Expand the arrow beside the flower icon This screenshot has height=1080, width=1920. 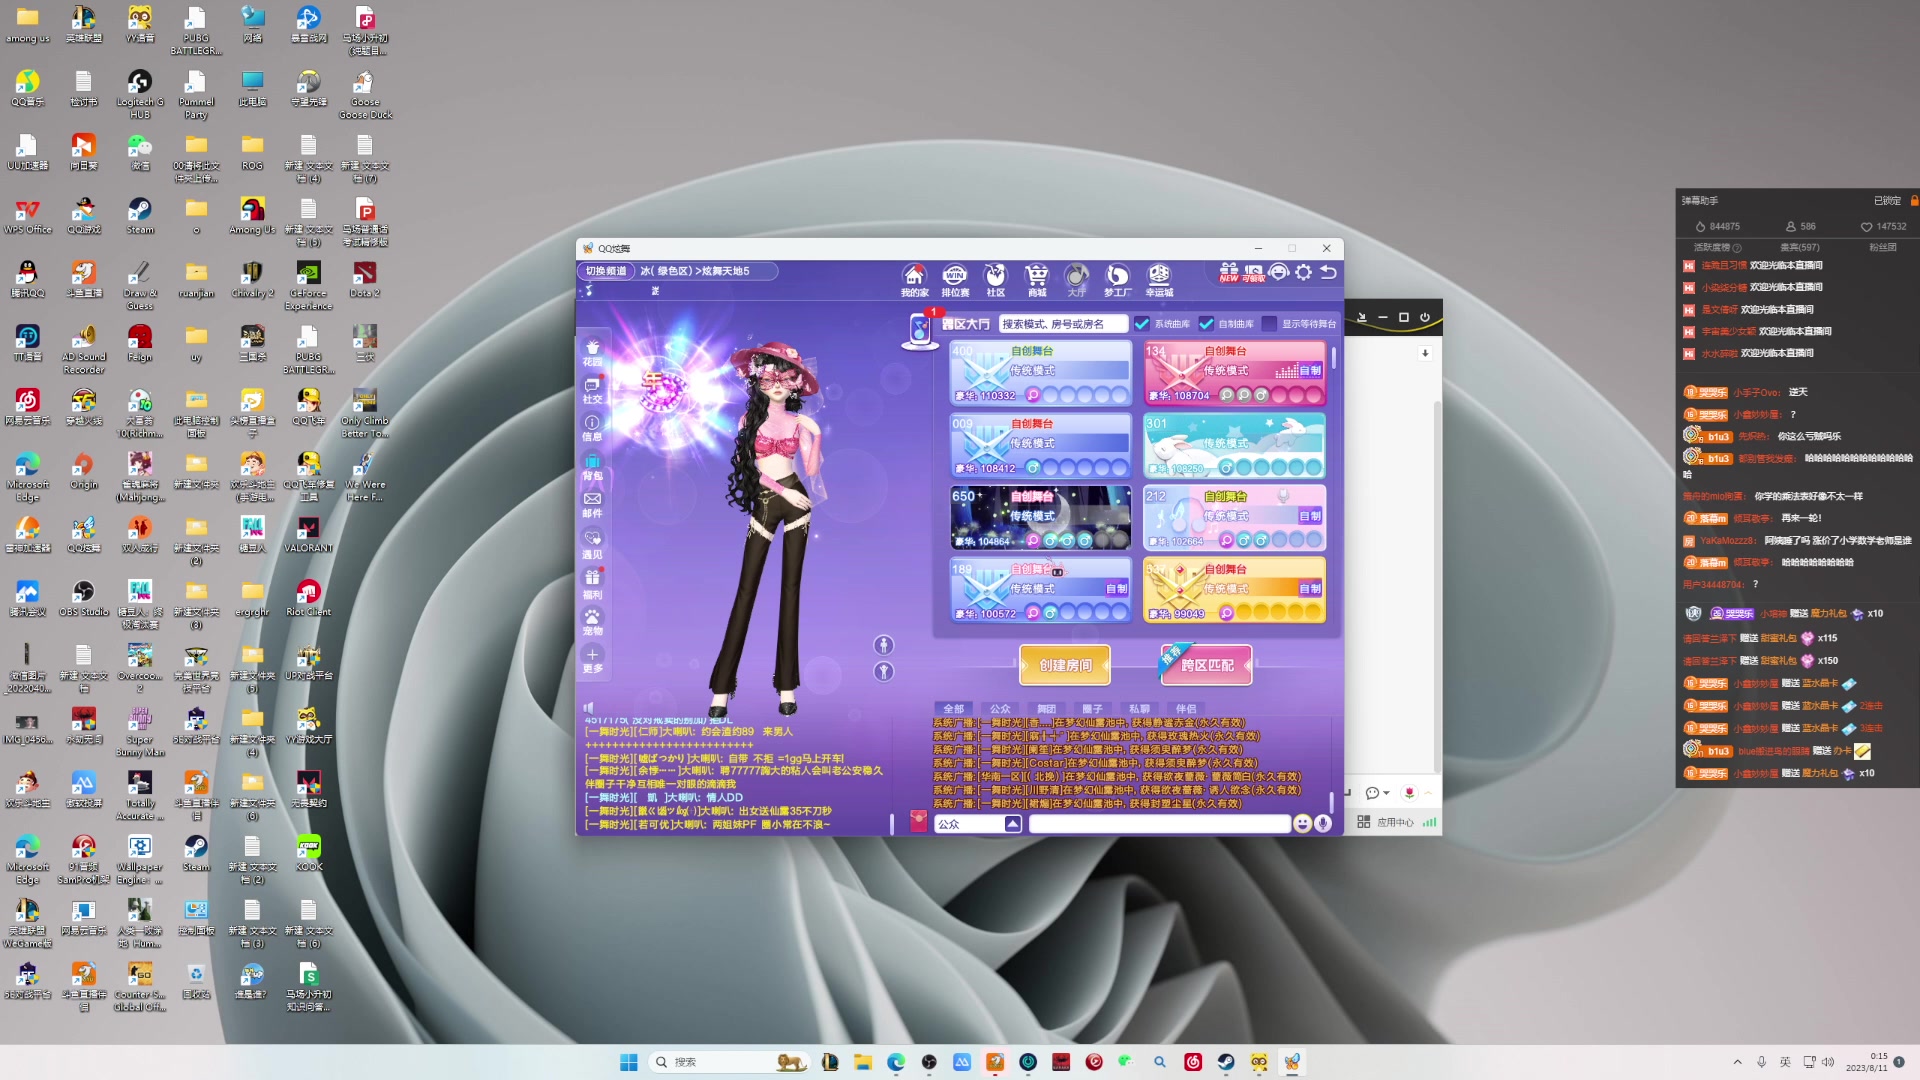(x=1428, y=793)
